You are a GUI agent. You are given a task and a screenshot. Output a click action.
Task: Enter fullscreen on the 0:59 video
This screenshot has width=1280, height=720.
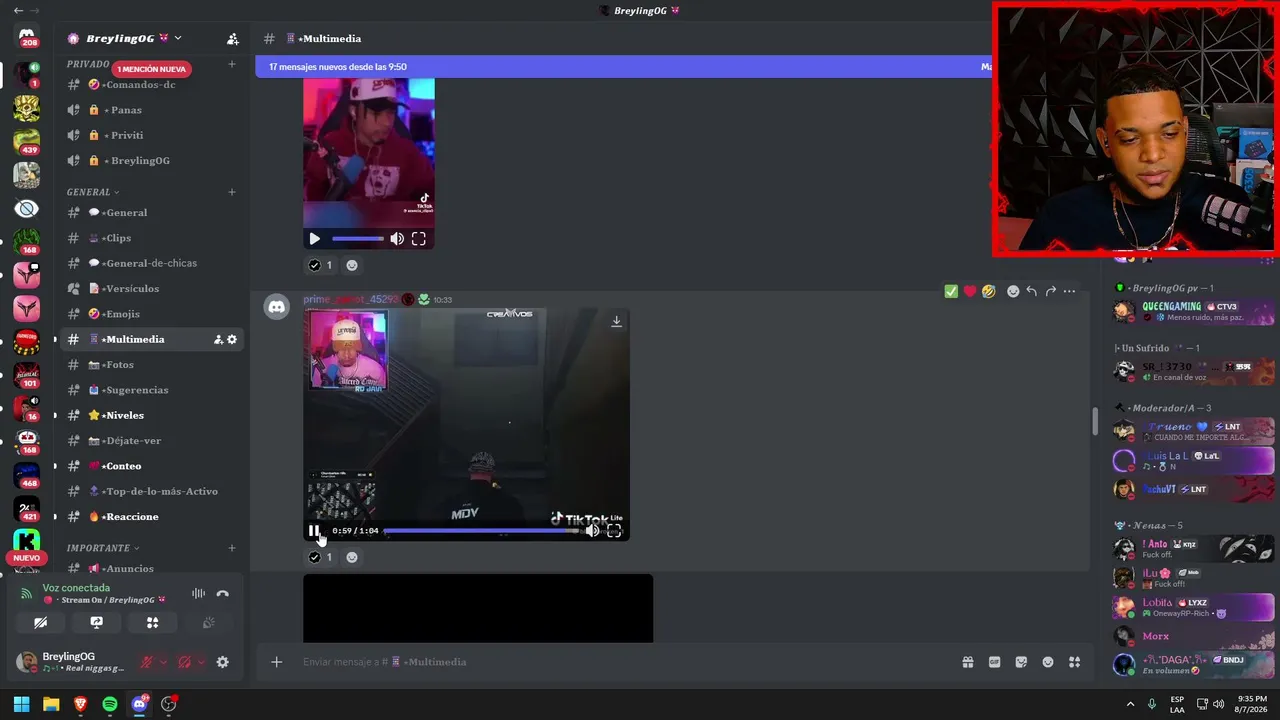614,531
